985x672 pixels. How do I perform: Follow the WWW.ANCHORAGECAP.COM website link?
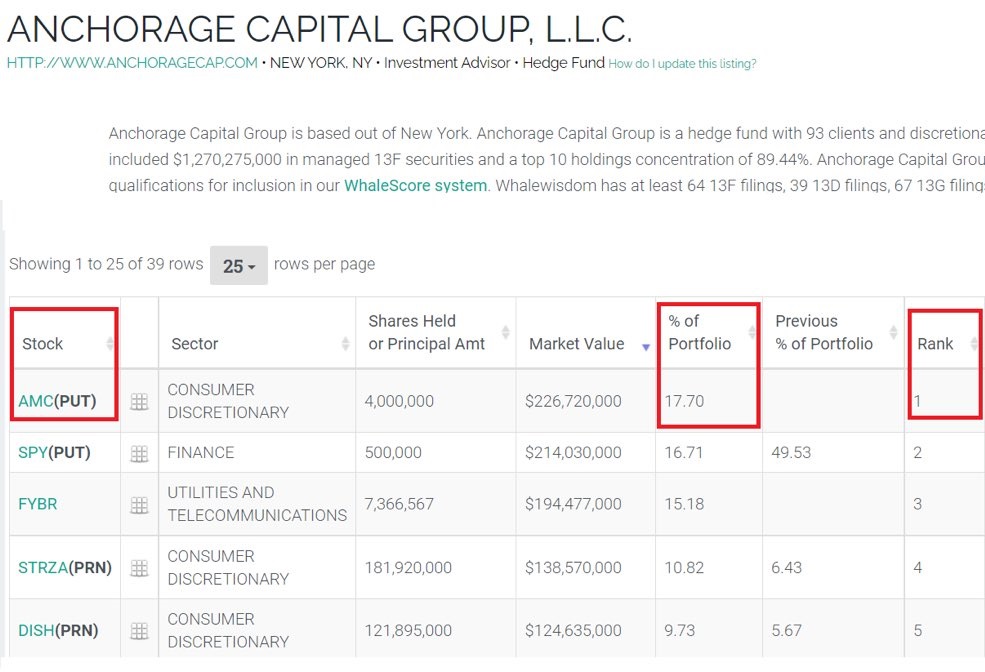pos(131,62)
